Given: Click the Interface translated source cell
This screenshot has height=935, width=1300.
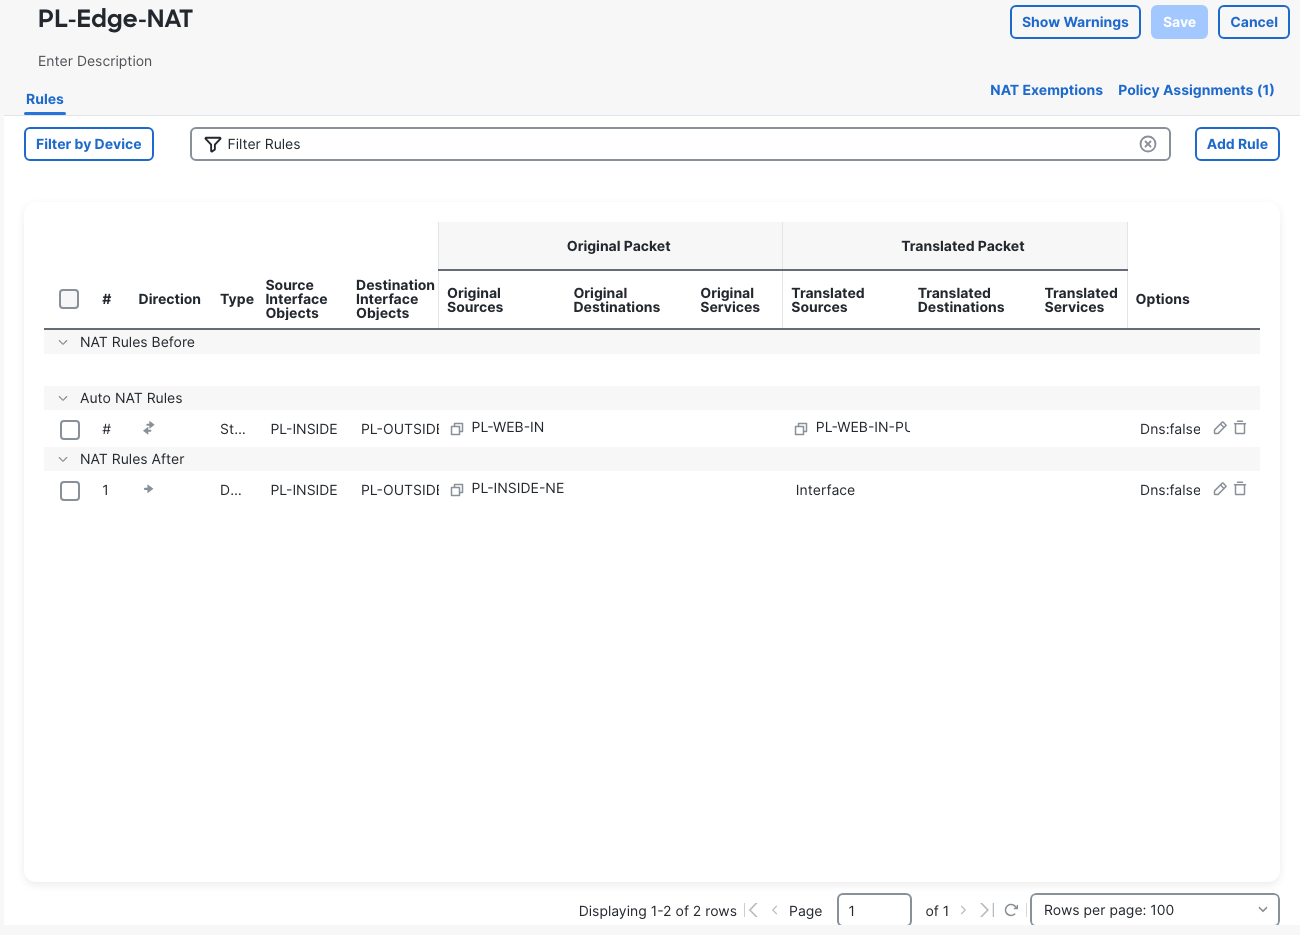Looking at the screenshot, I should [825, 490].
